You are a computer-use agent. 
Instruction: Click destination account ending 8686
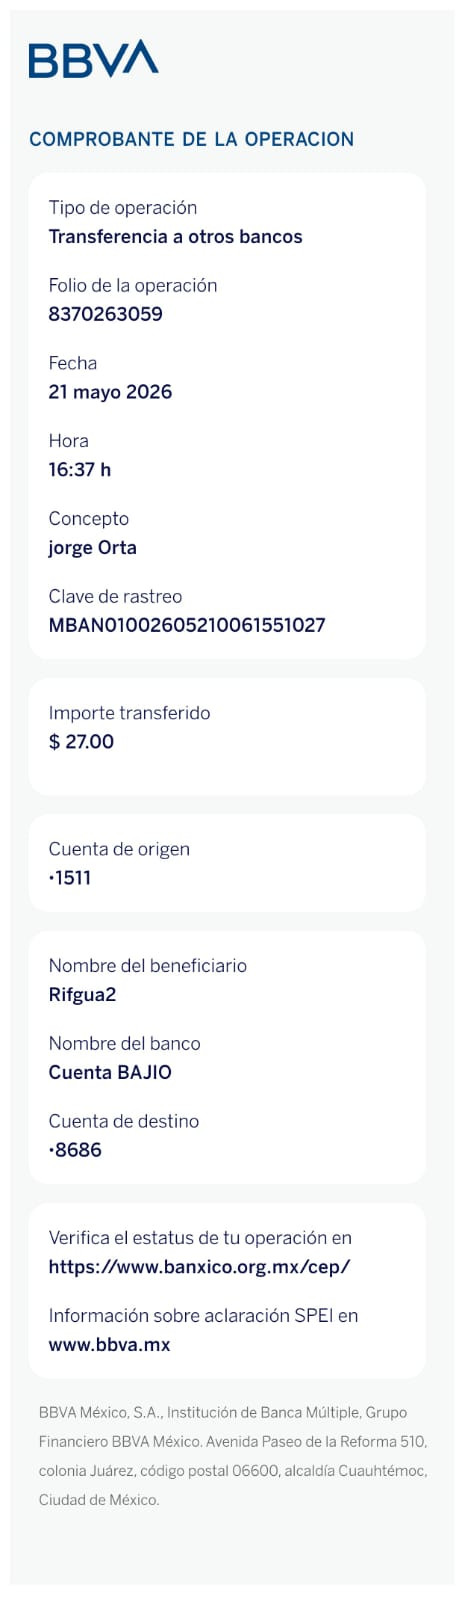point(75,1150)
